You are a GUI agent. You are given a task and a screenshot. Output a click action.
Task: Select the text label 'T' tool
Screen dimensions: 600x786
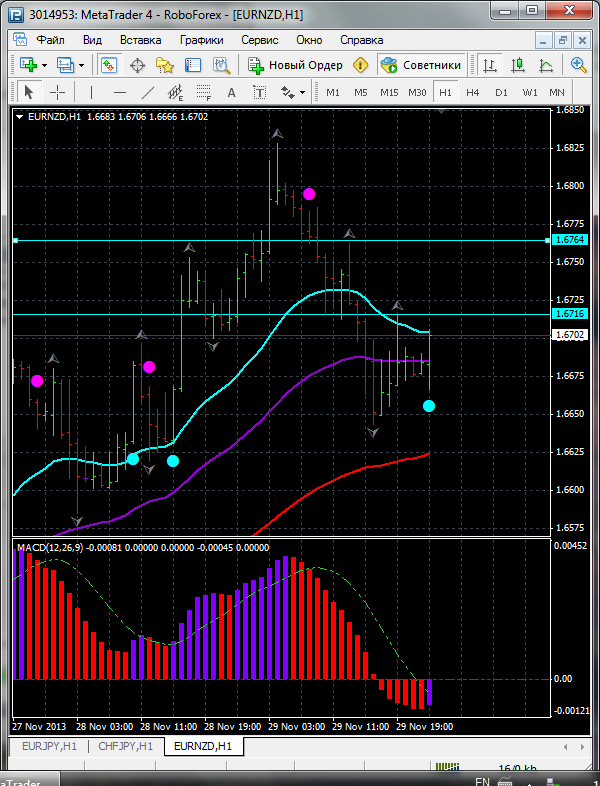[259, 92]
